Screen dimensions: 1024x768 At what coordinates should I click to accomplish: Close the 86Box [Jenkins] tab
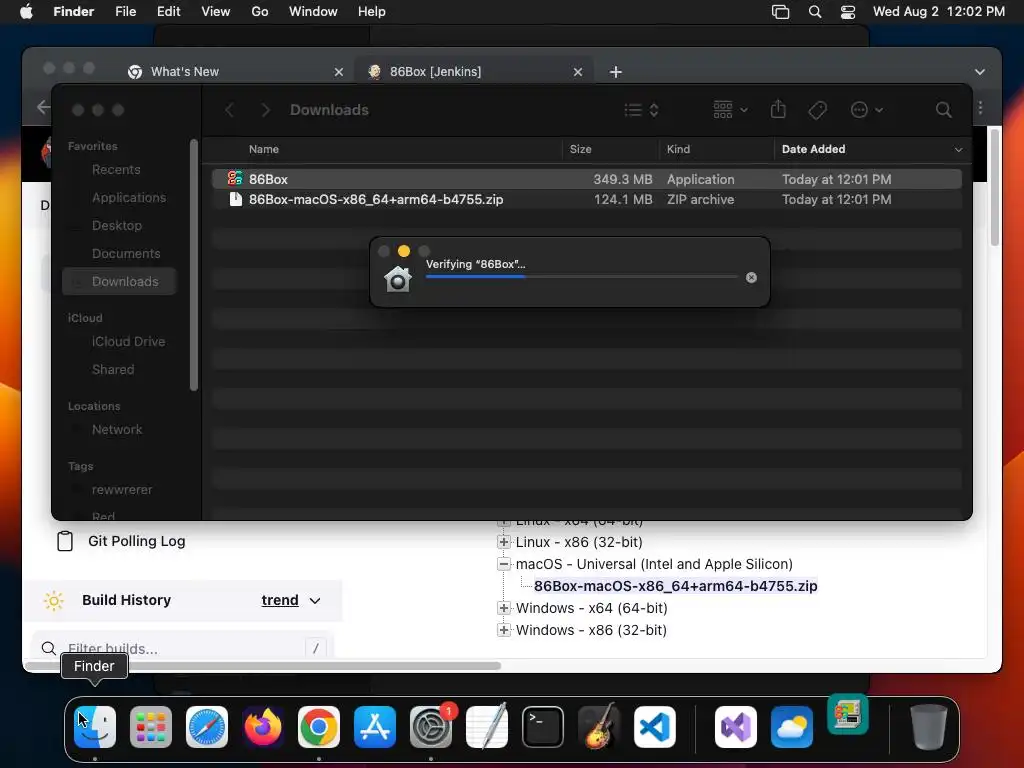click(577, 72)
